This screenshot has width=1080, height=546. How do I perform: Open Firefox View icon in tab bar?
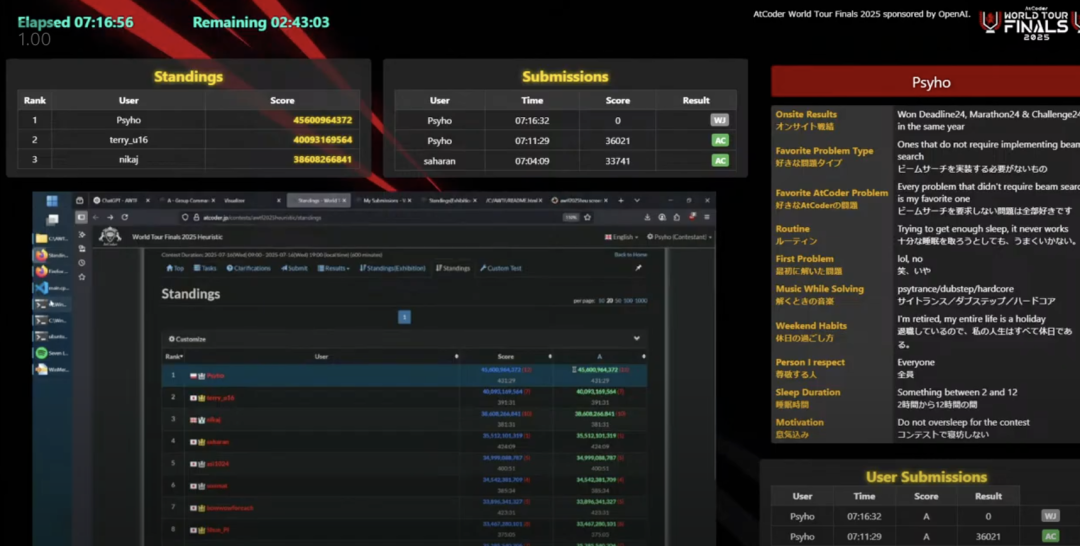click(x=80, y=200)
